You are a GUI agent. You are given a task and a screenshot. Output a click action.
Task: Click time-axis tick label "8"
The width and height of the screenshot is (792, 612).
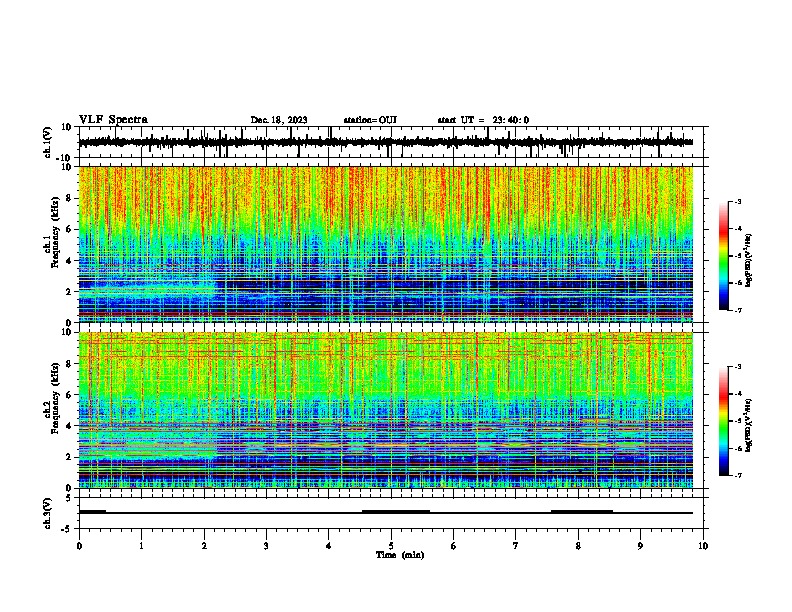578,546
